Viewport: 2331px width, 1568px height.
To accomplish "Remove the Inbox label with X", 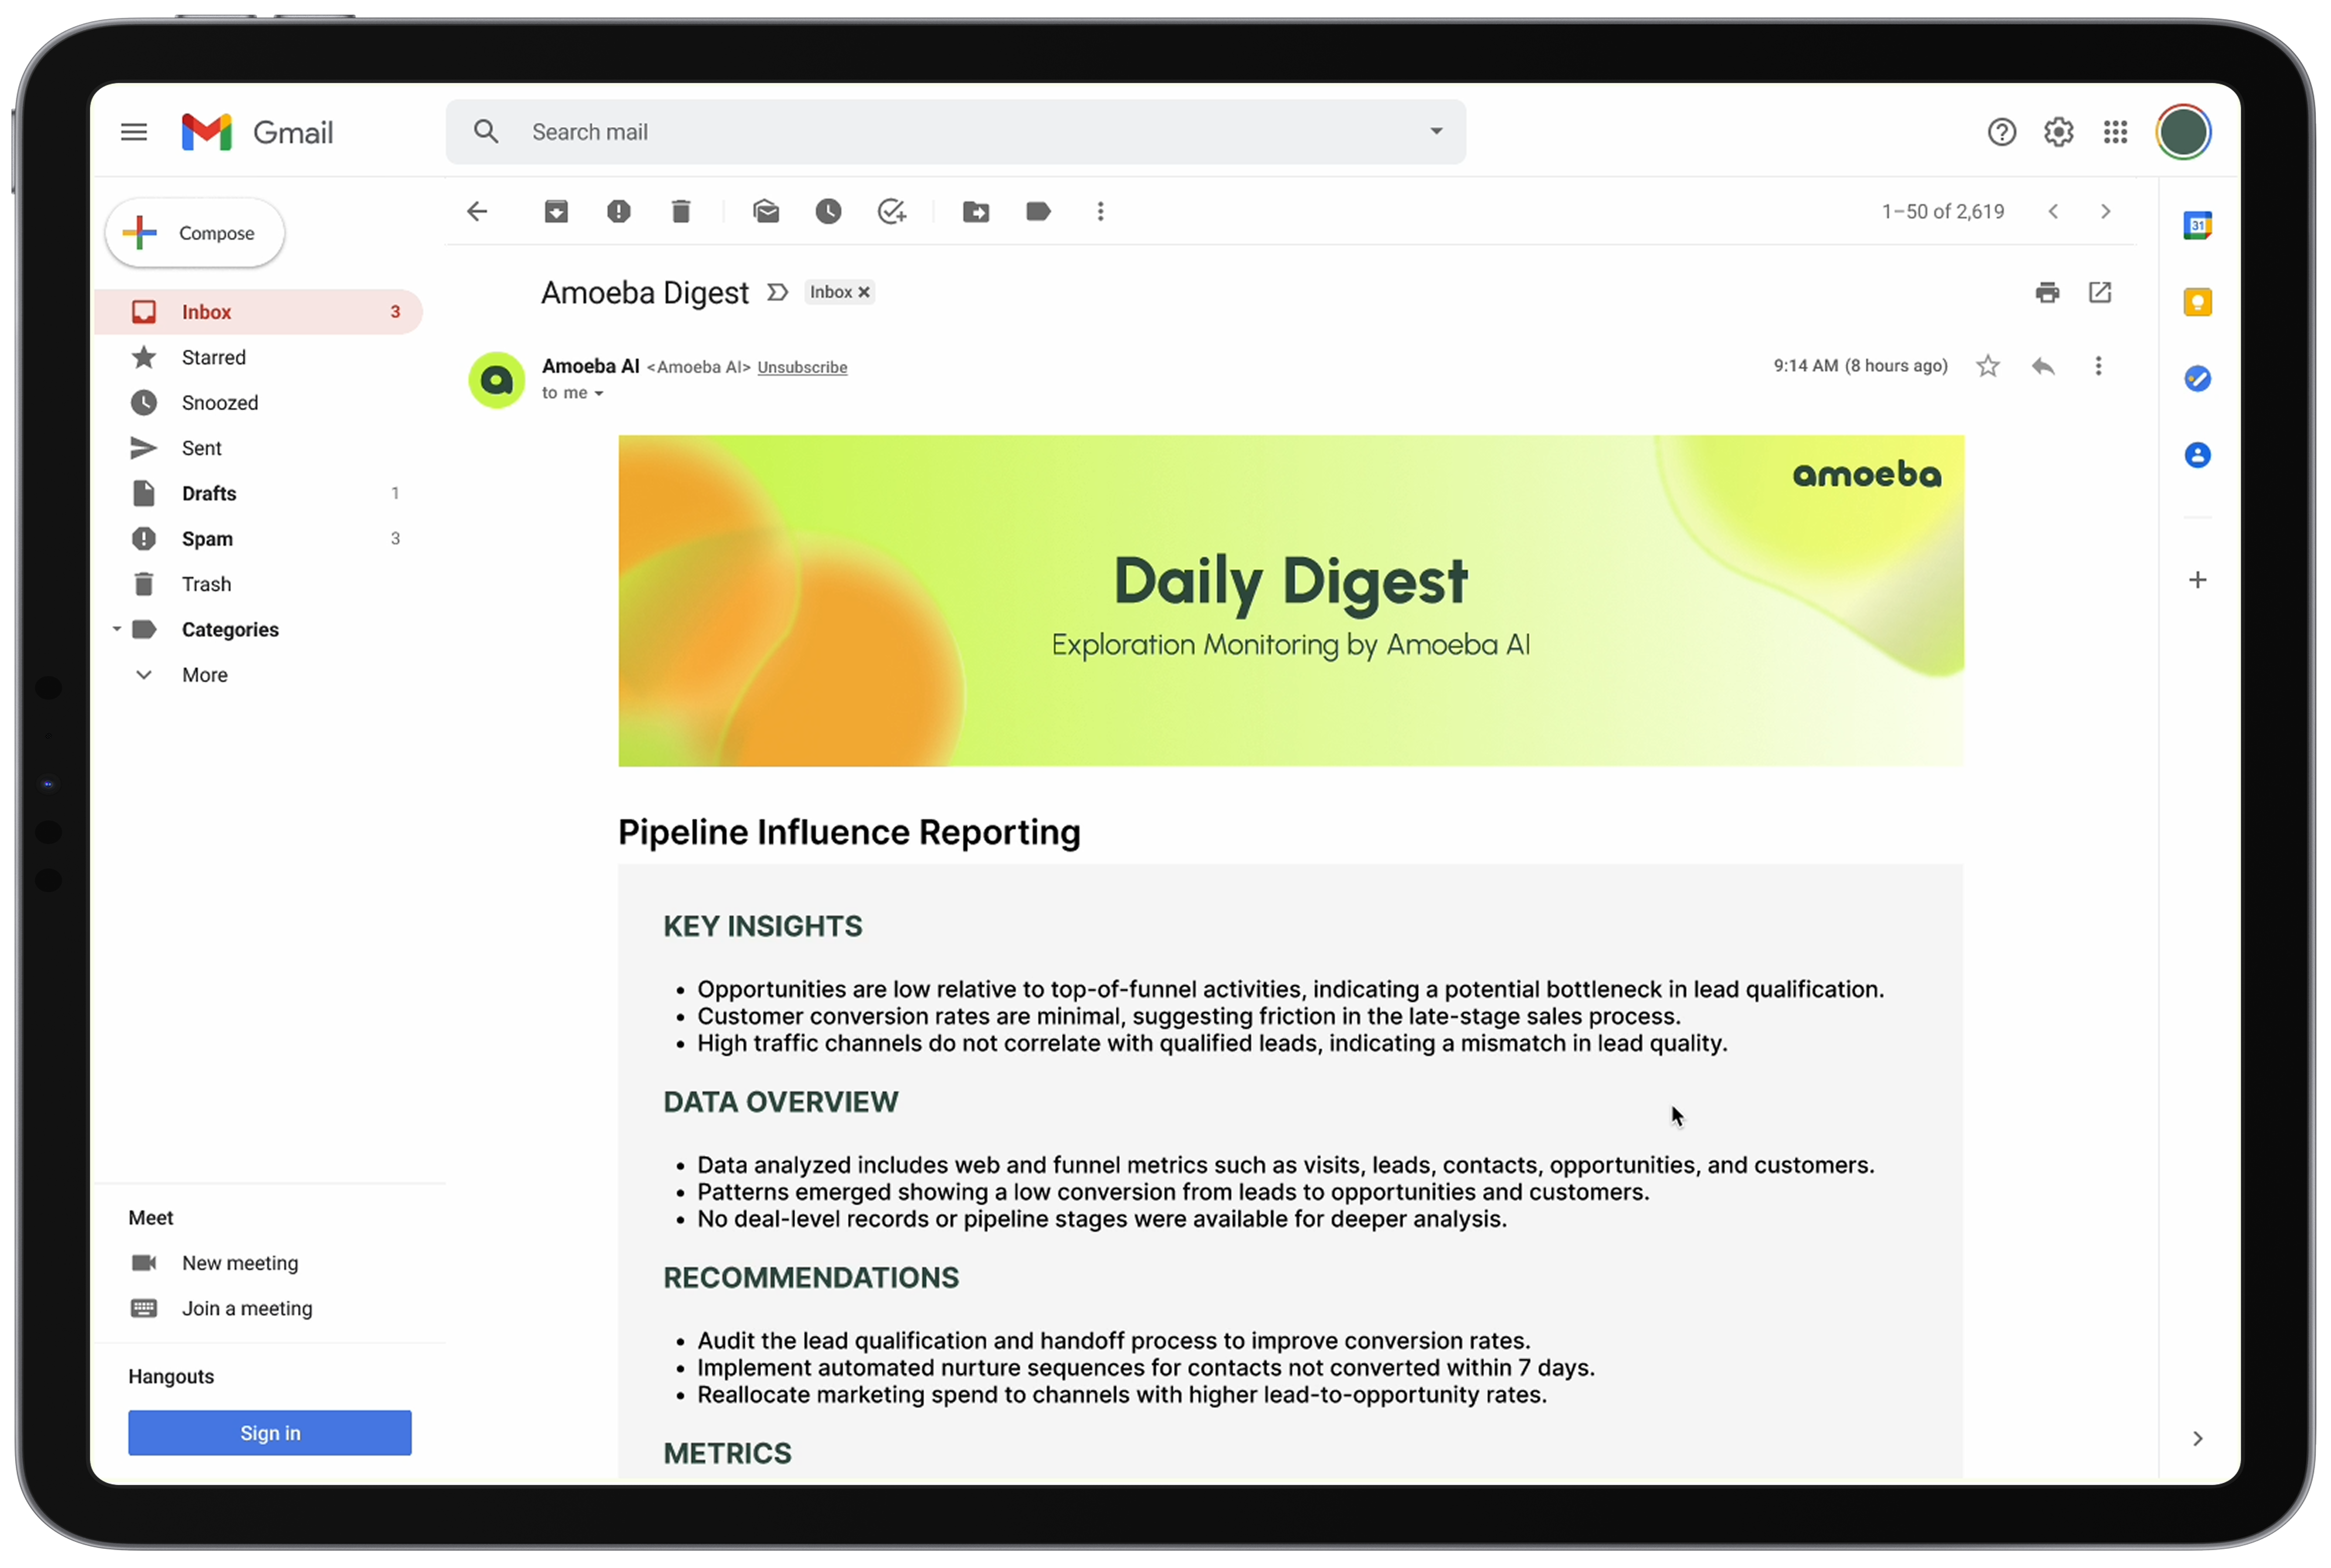I will click(864, 292).
